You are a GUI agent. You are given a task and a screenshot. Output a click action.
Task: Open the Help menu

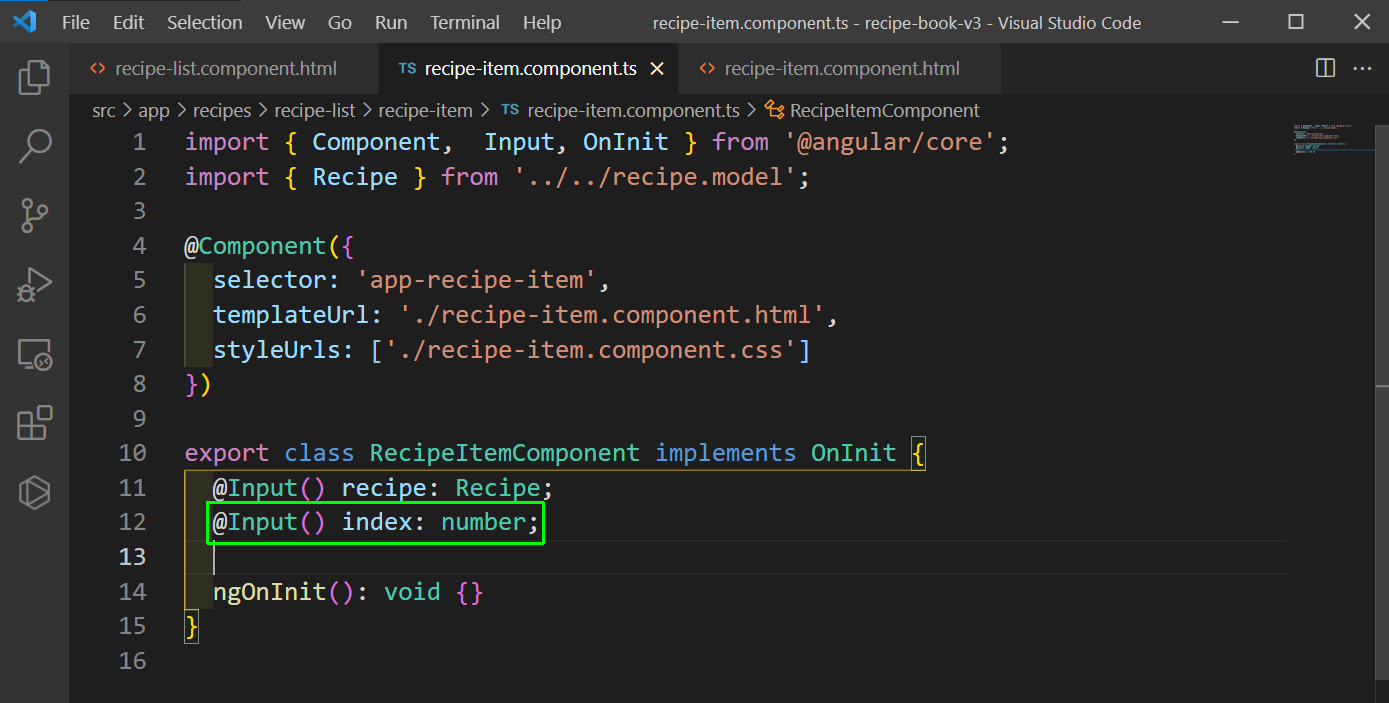point(542,22)
